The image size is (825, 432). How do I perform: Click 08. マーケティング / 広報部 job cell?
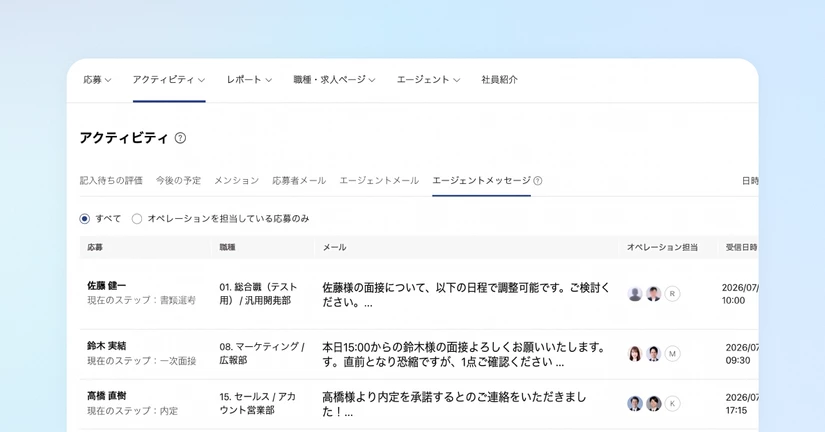click(262, 353)
